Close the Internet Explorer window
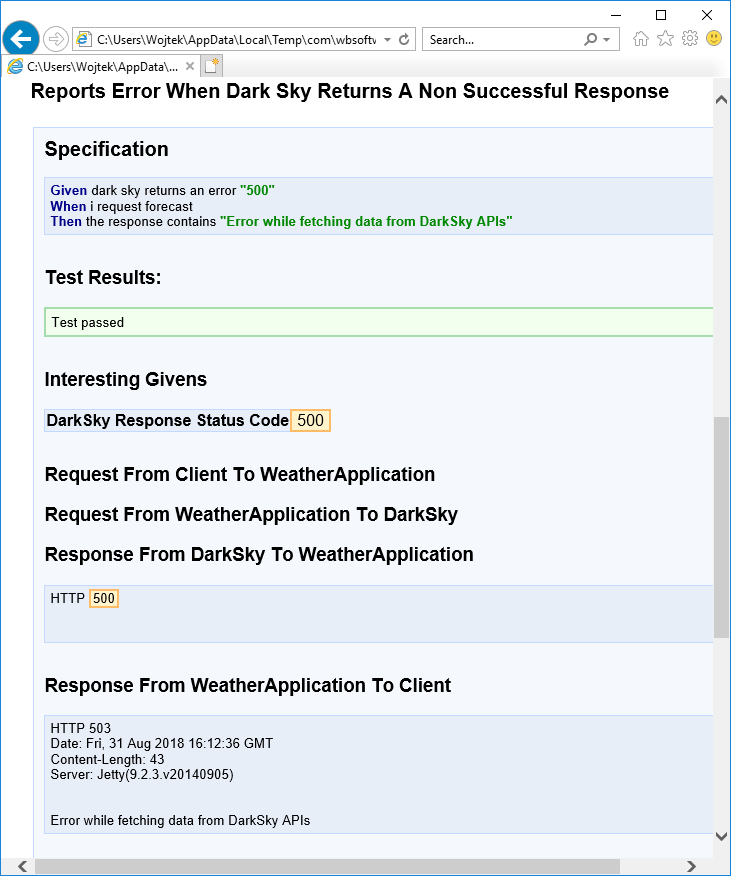The image size is (731, 876). click(x=706, y=15)
